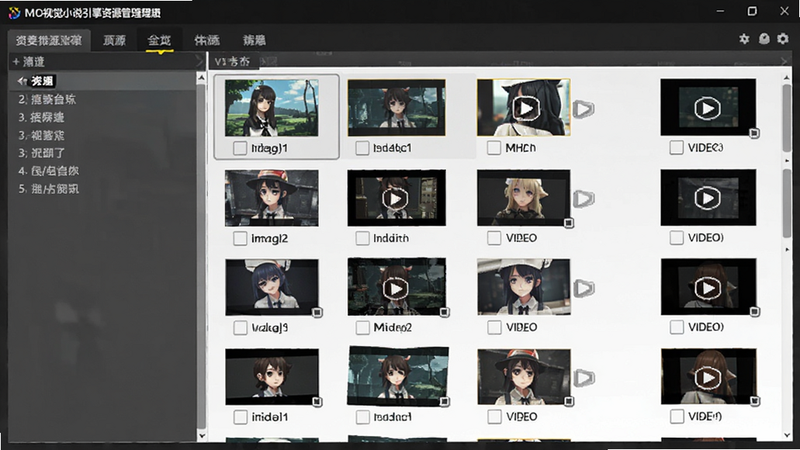Open the Vakgl9 thumbnail

[272, 287]
